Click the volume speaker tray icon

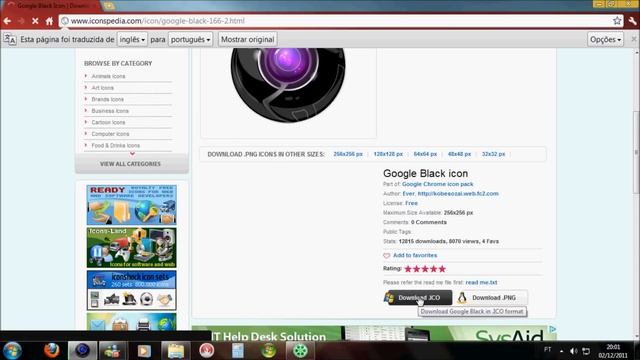click(574, 351)
